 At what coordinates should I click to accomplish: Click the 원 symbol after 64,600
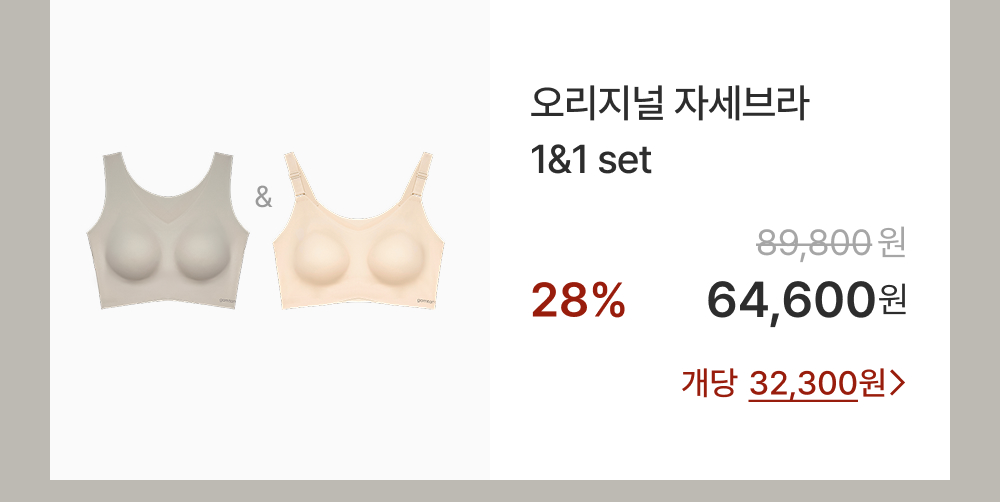click(x=893, y=301)
